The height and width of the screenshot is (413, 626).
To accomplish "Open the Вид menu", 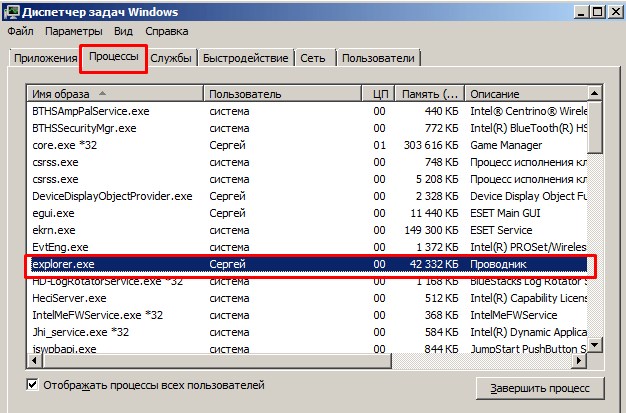I will (x=123, y=31).
